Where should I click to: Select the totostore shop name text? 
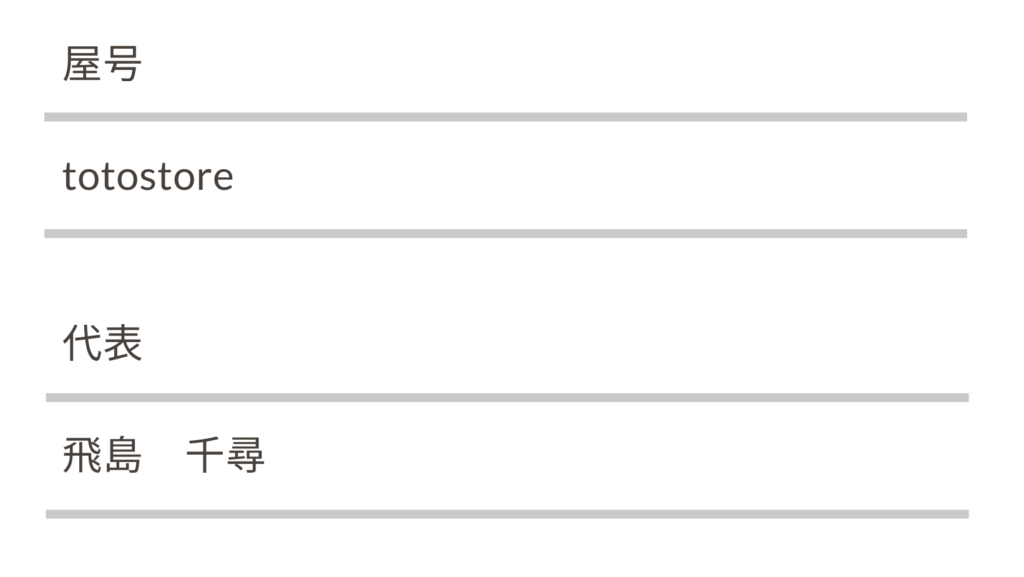click(148, 177)
